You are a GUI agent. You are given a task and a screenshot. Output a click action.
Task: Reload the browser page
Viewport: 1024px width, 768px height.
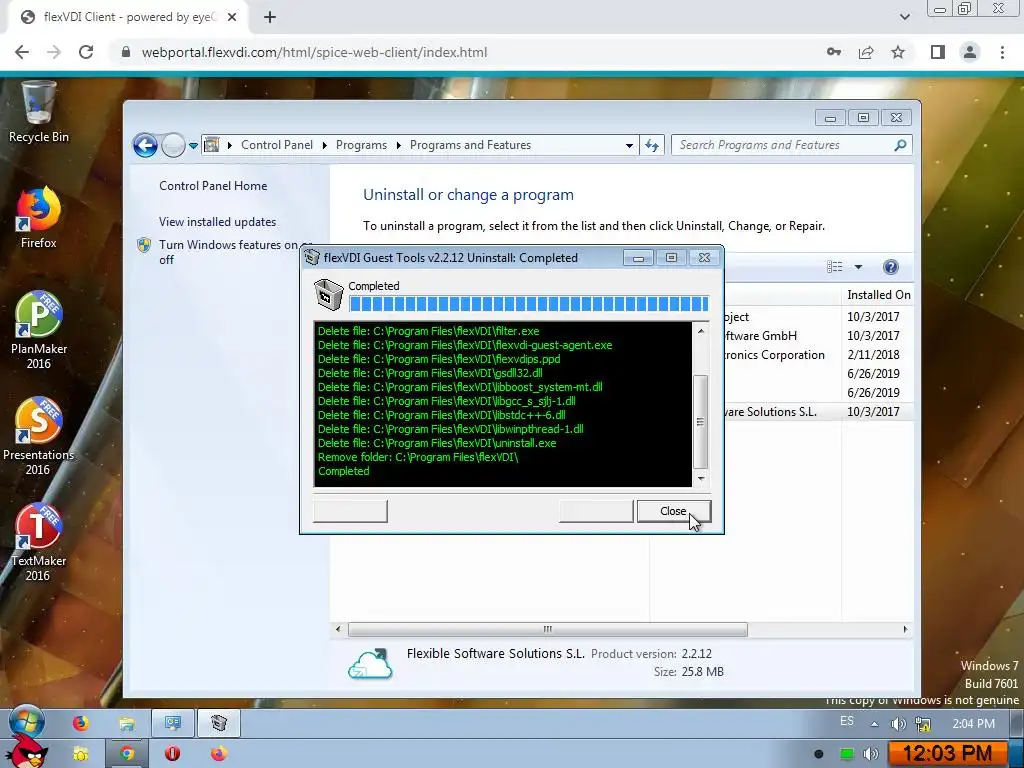(86, 52)
